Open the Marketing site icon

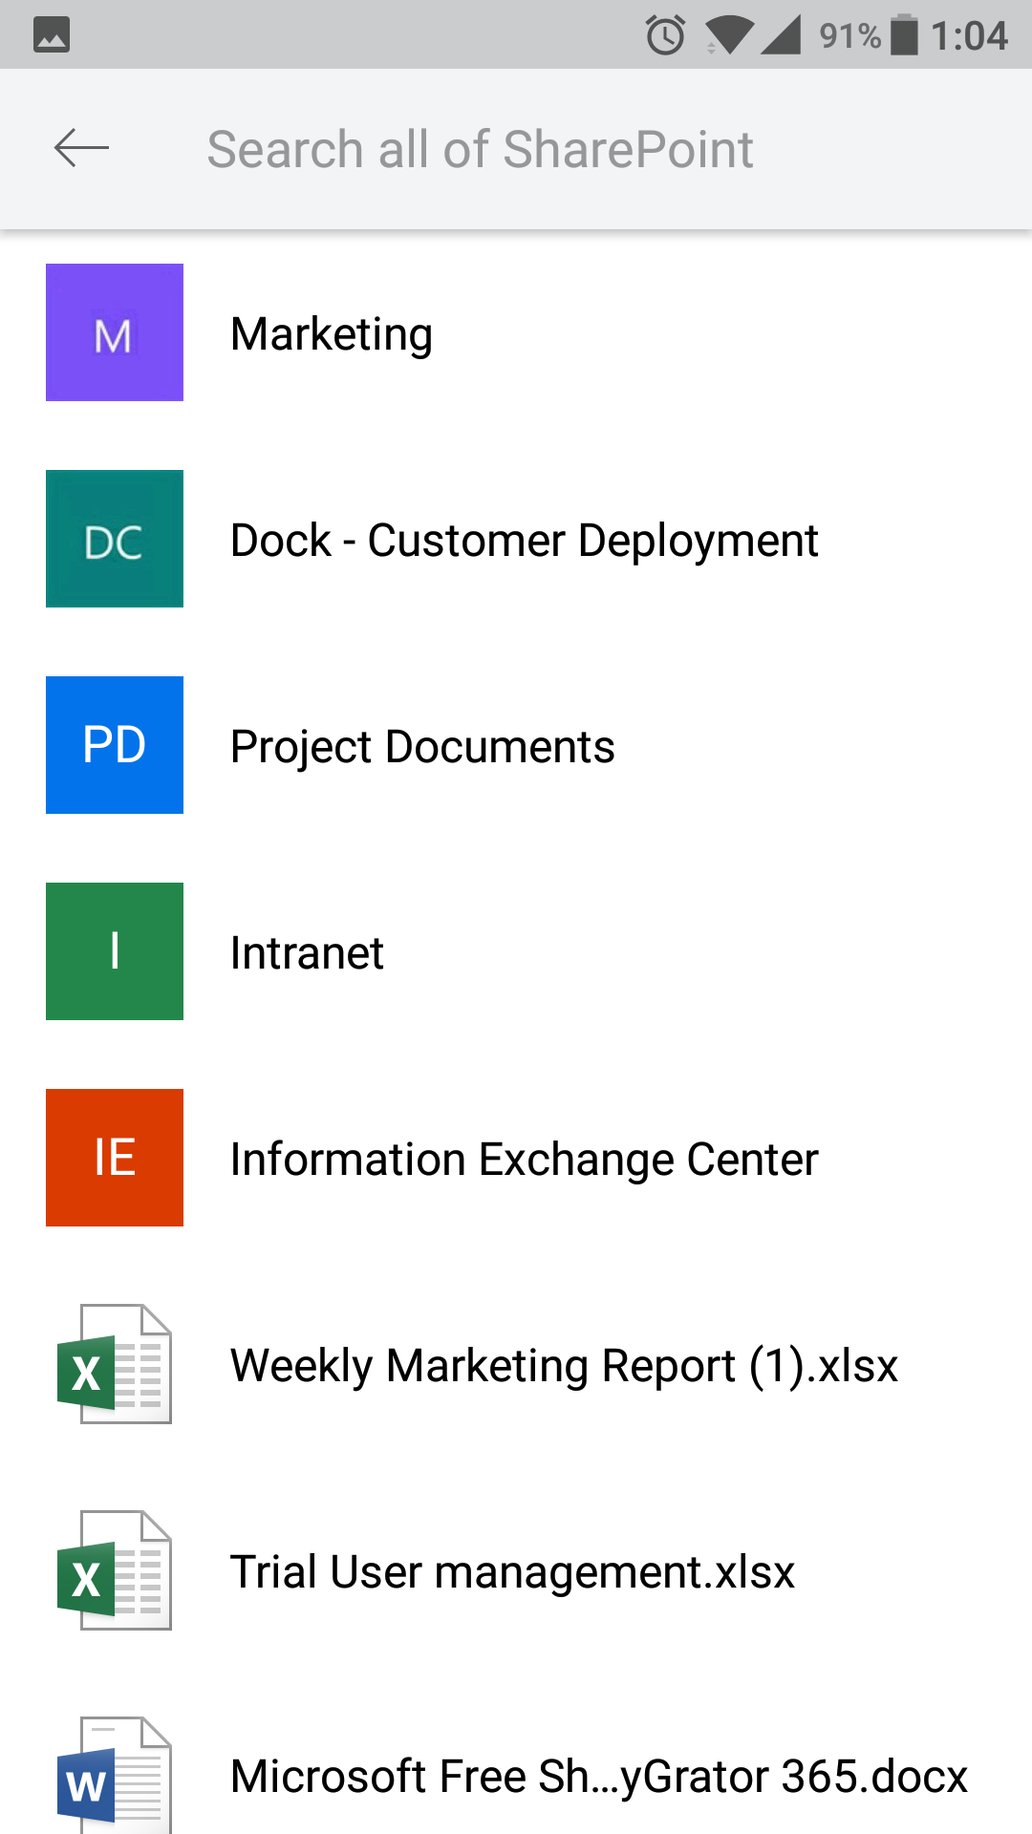(114, 333)
